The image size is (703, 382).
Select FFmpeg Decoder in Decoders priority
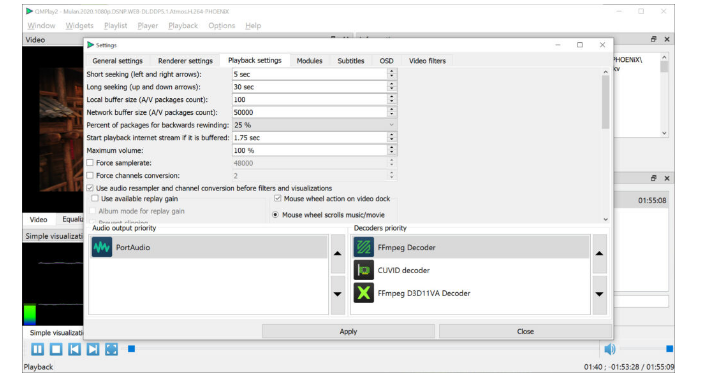tap(470, 247)
